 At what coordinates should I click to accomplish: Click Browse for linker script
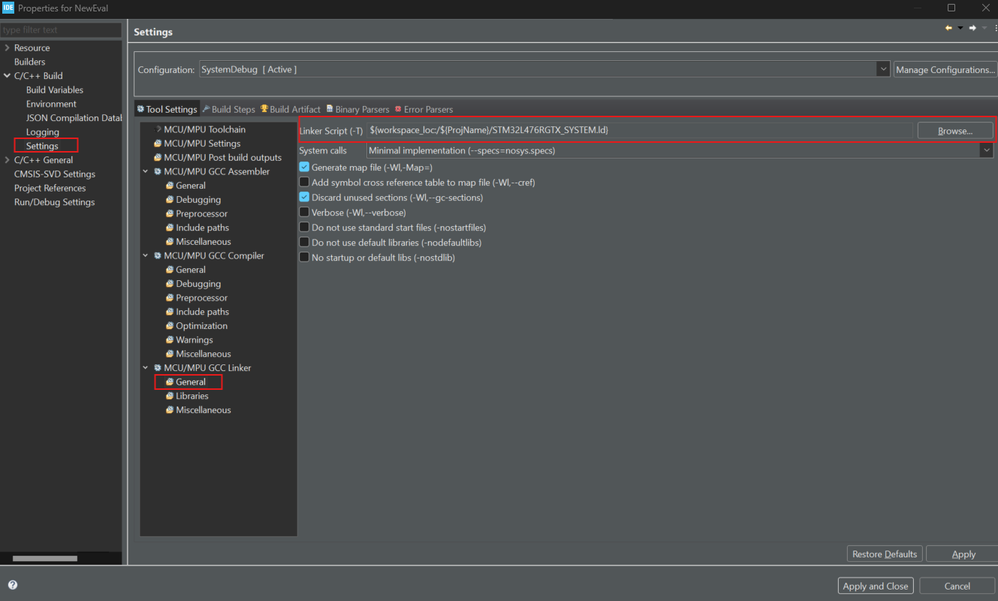click(955, 131)
